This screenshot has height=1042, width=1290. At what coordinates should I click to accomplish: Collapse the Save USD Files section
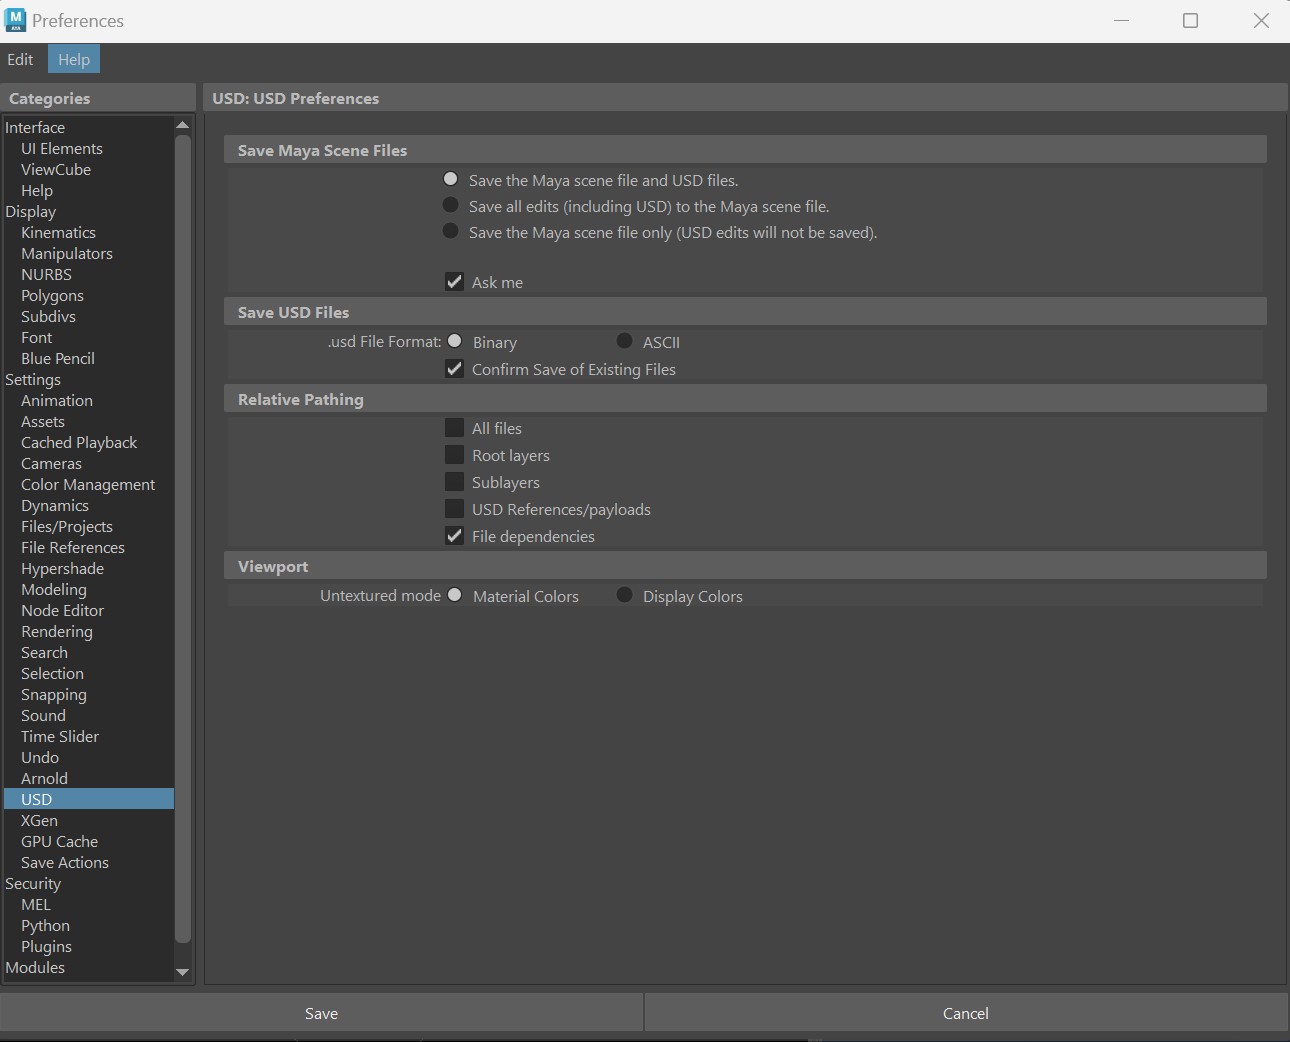(745, 312)
